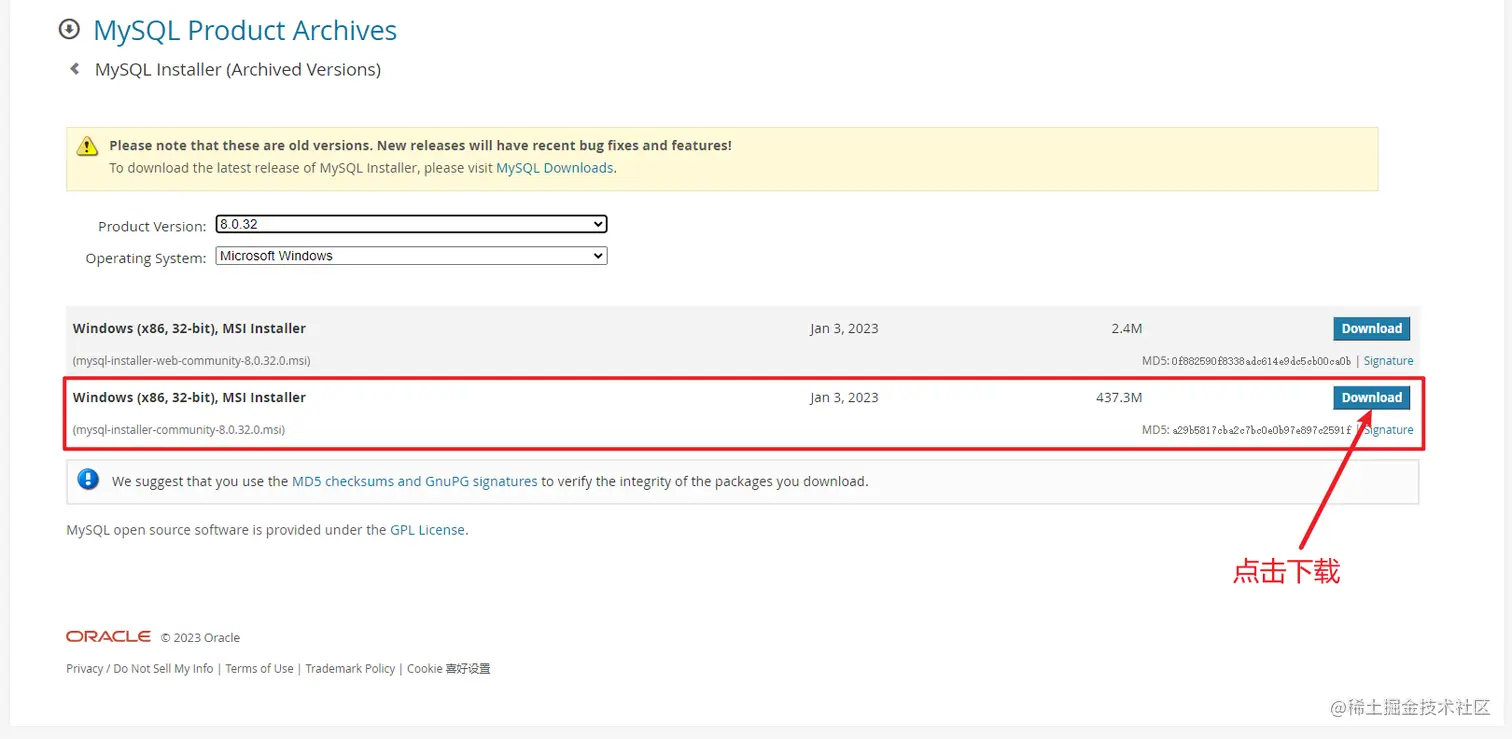Open Signature link for the web-community installer

click(x=1388, y=361)
